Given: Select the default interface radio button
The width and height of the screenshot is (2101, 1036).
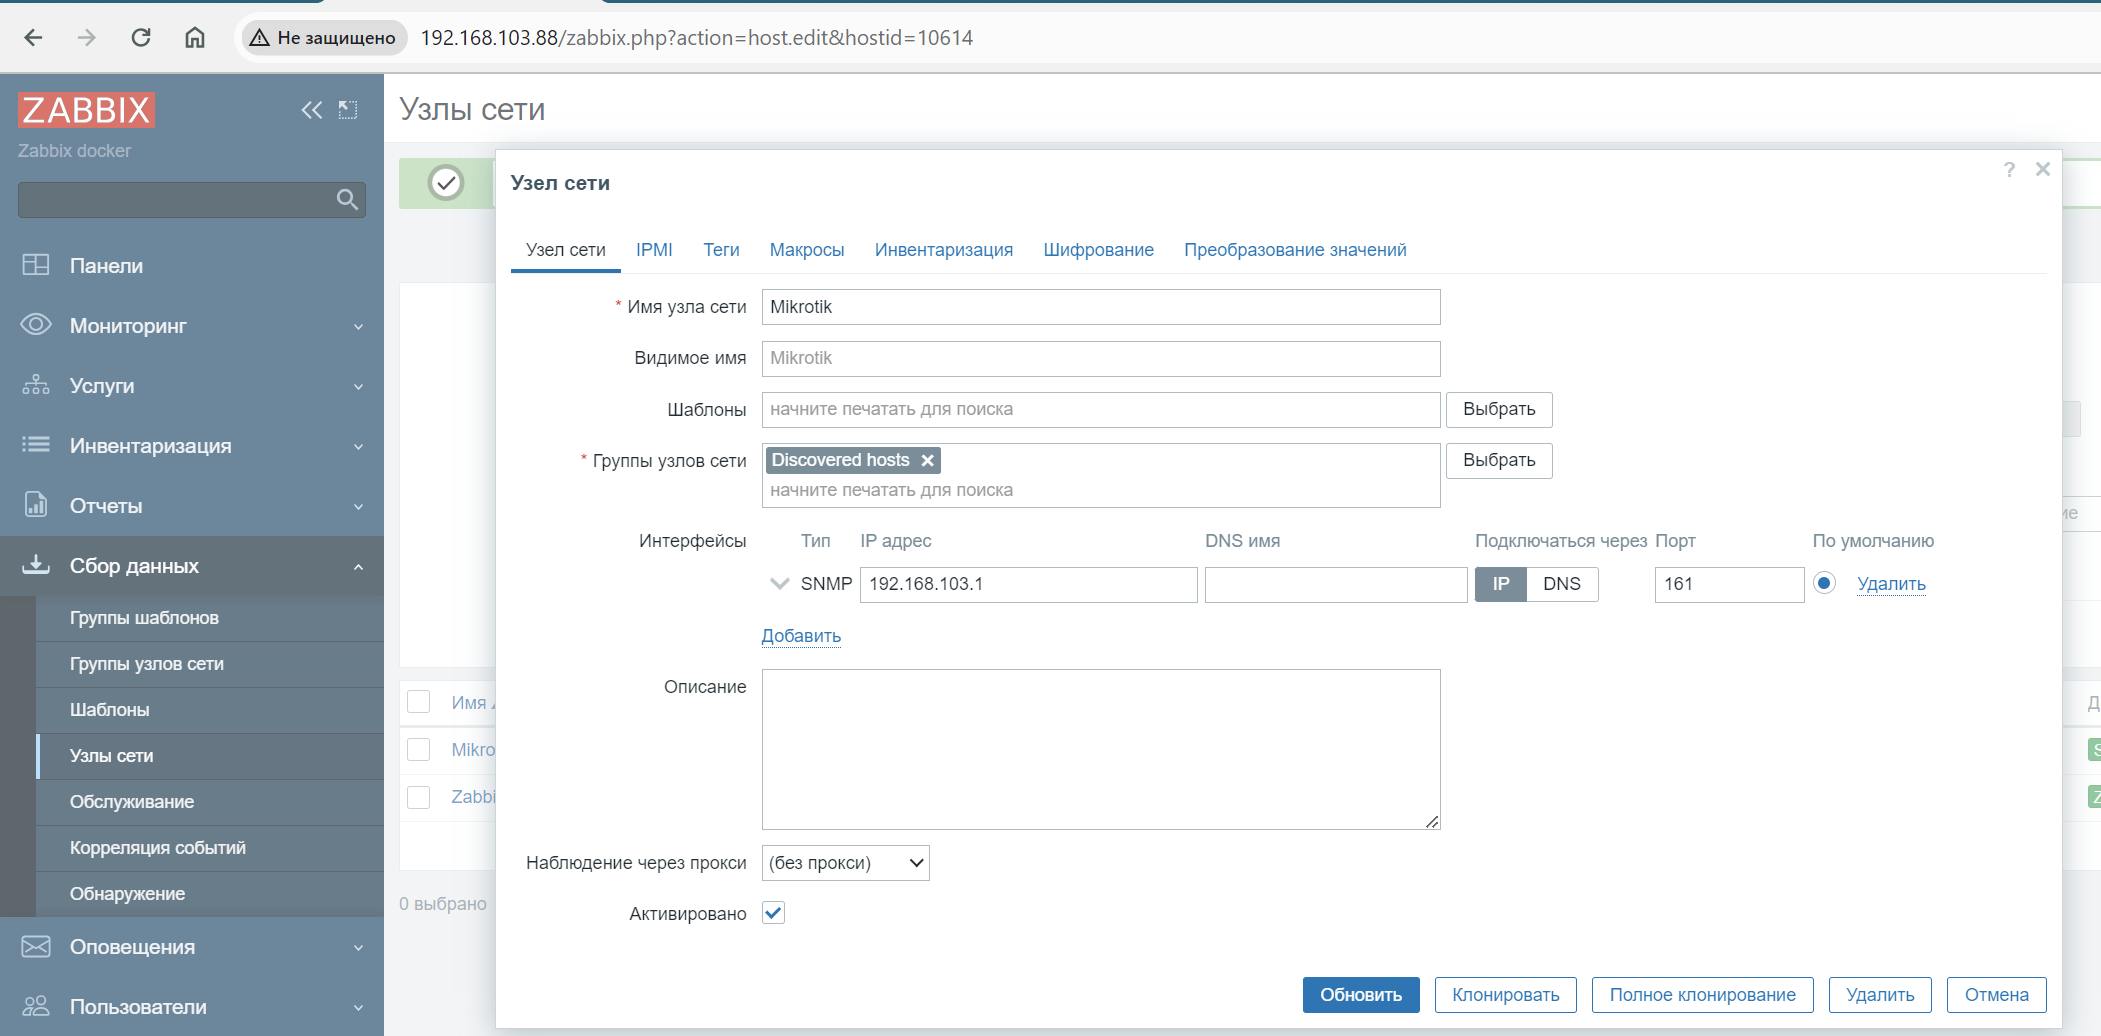Looking at the screenshot, I should [1824, 583].
